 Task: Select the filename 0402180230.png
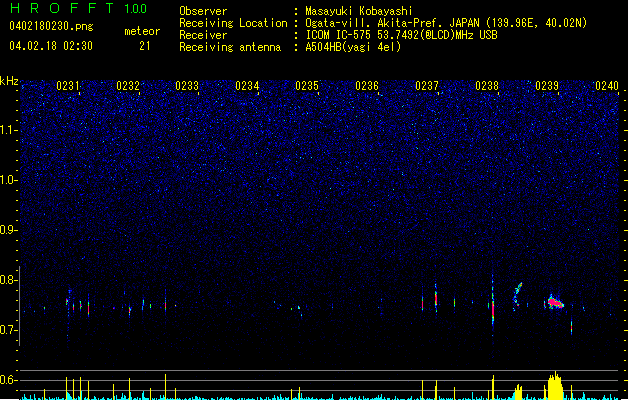[51, 26]
